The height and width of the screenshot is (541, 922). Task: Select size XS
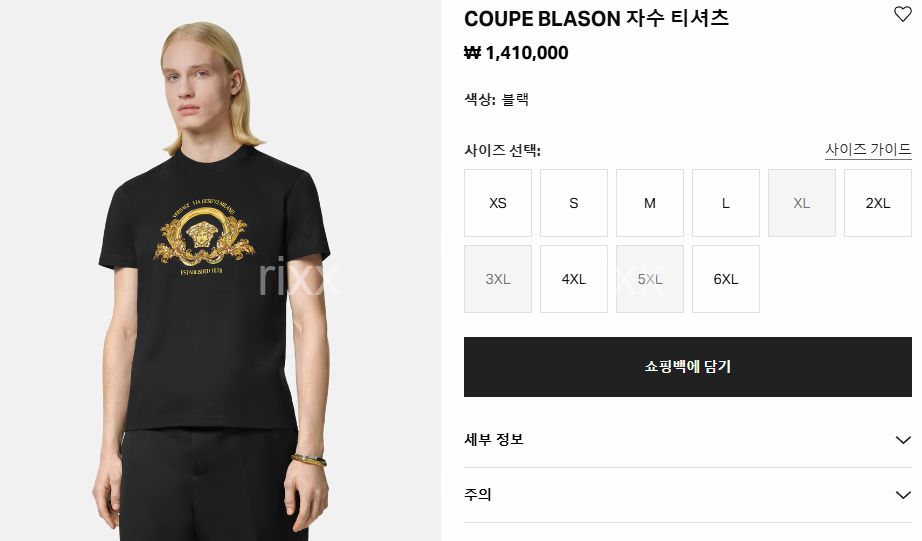point(497,203)
